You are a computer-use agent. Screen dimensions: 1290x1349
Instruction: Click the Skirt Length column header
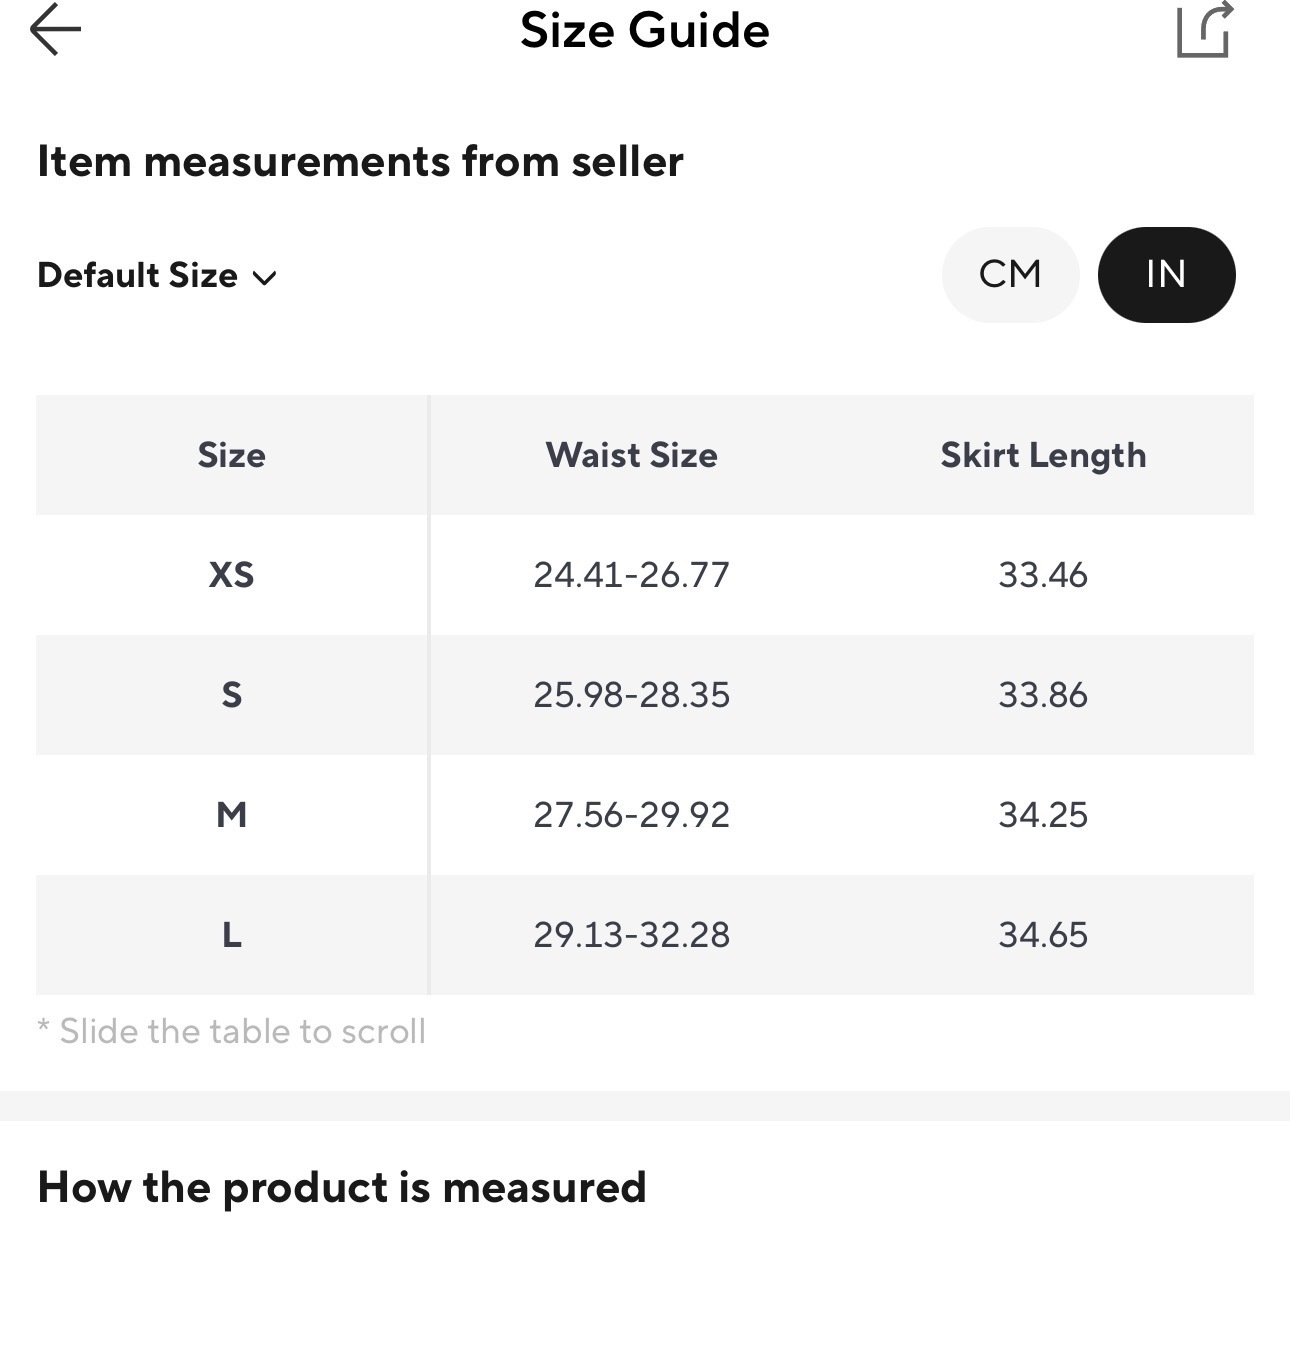[1043, 455]
